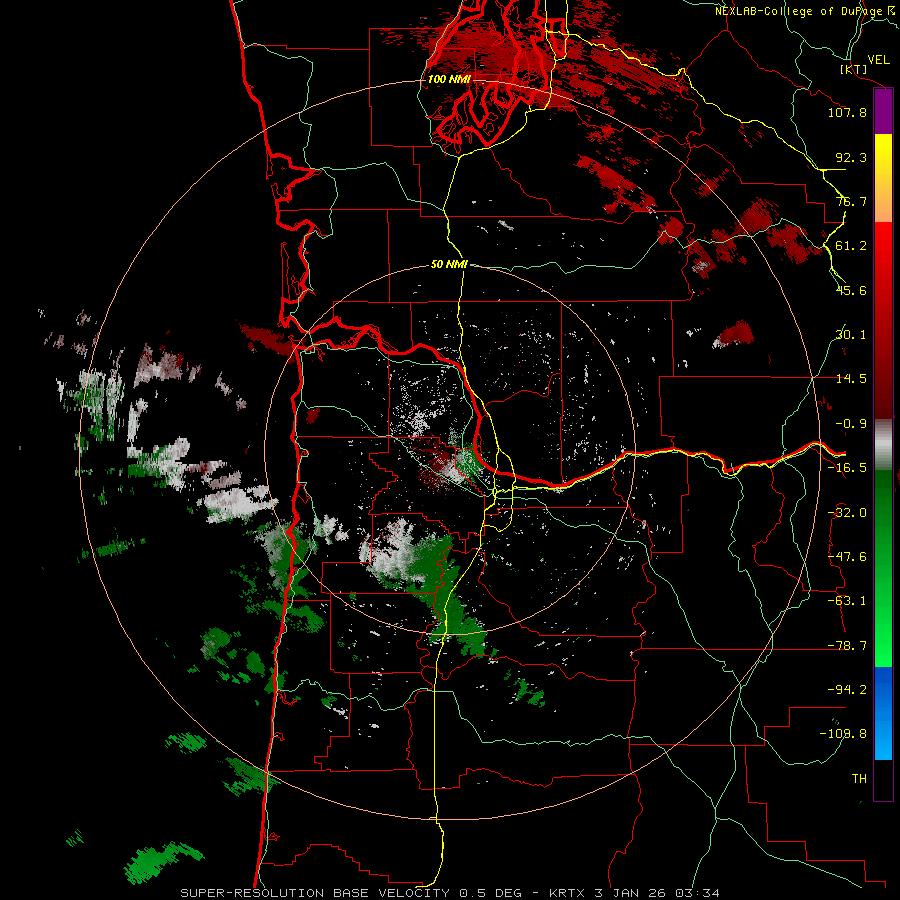Screen dimensions: 900x900
Task: Select the -109.8 velocity scale value
Action: click(844, 734)
